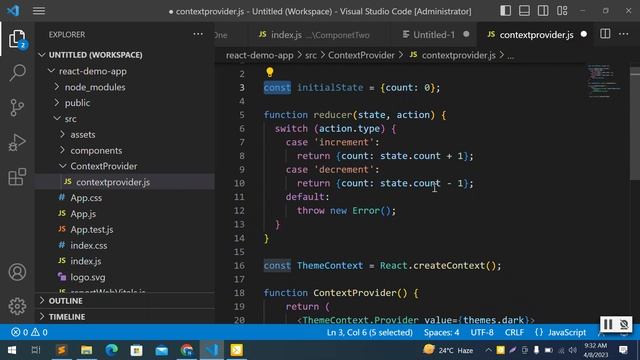Split the editor to the right
Viewport: 640px width, 360px height.
point(605,34)
